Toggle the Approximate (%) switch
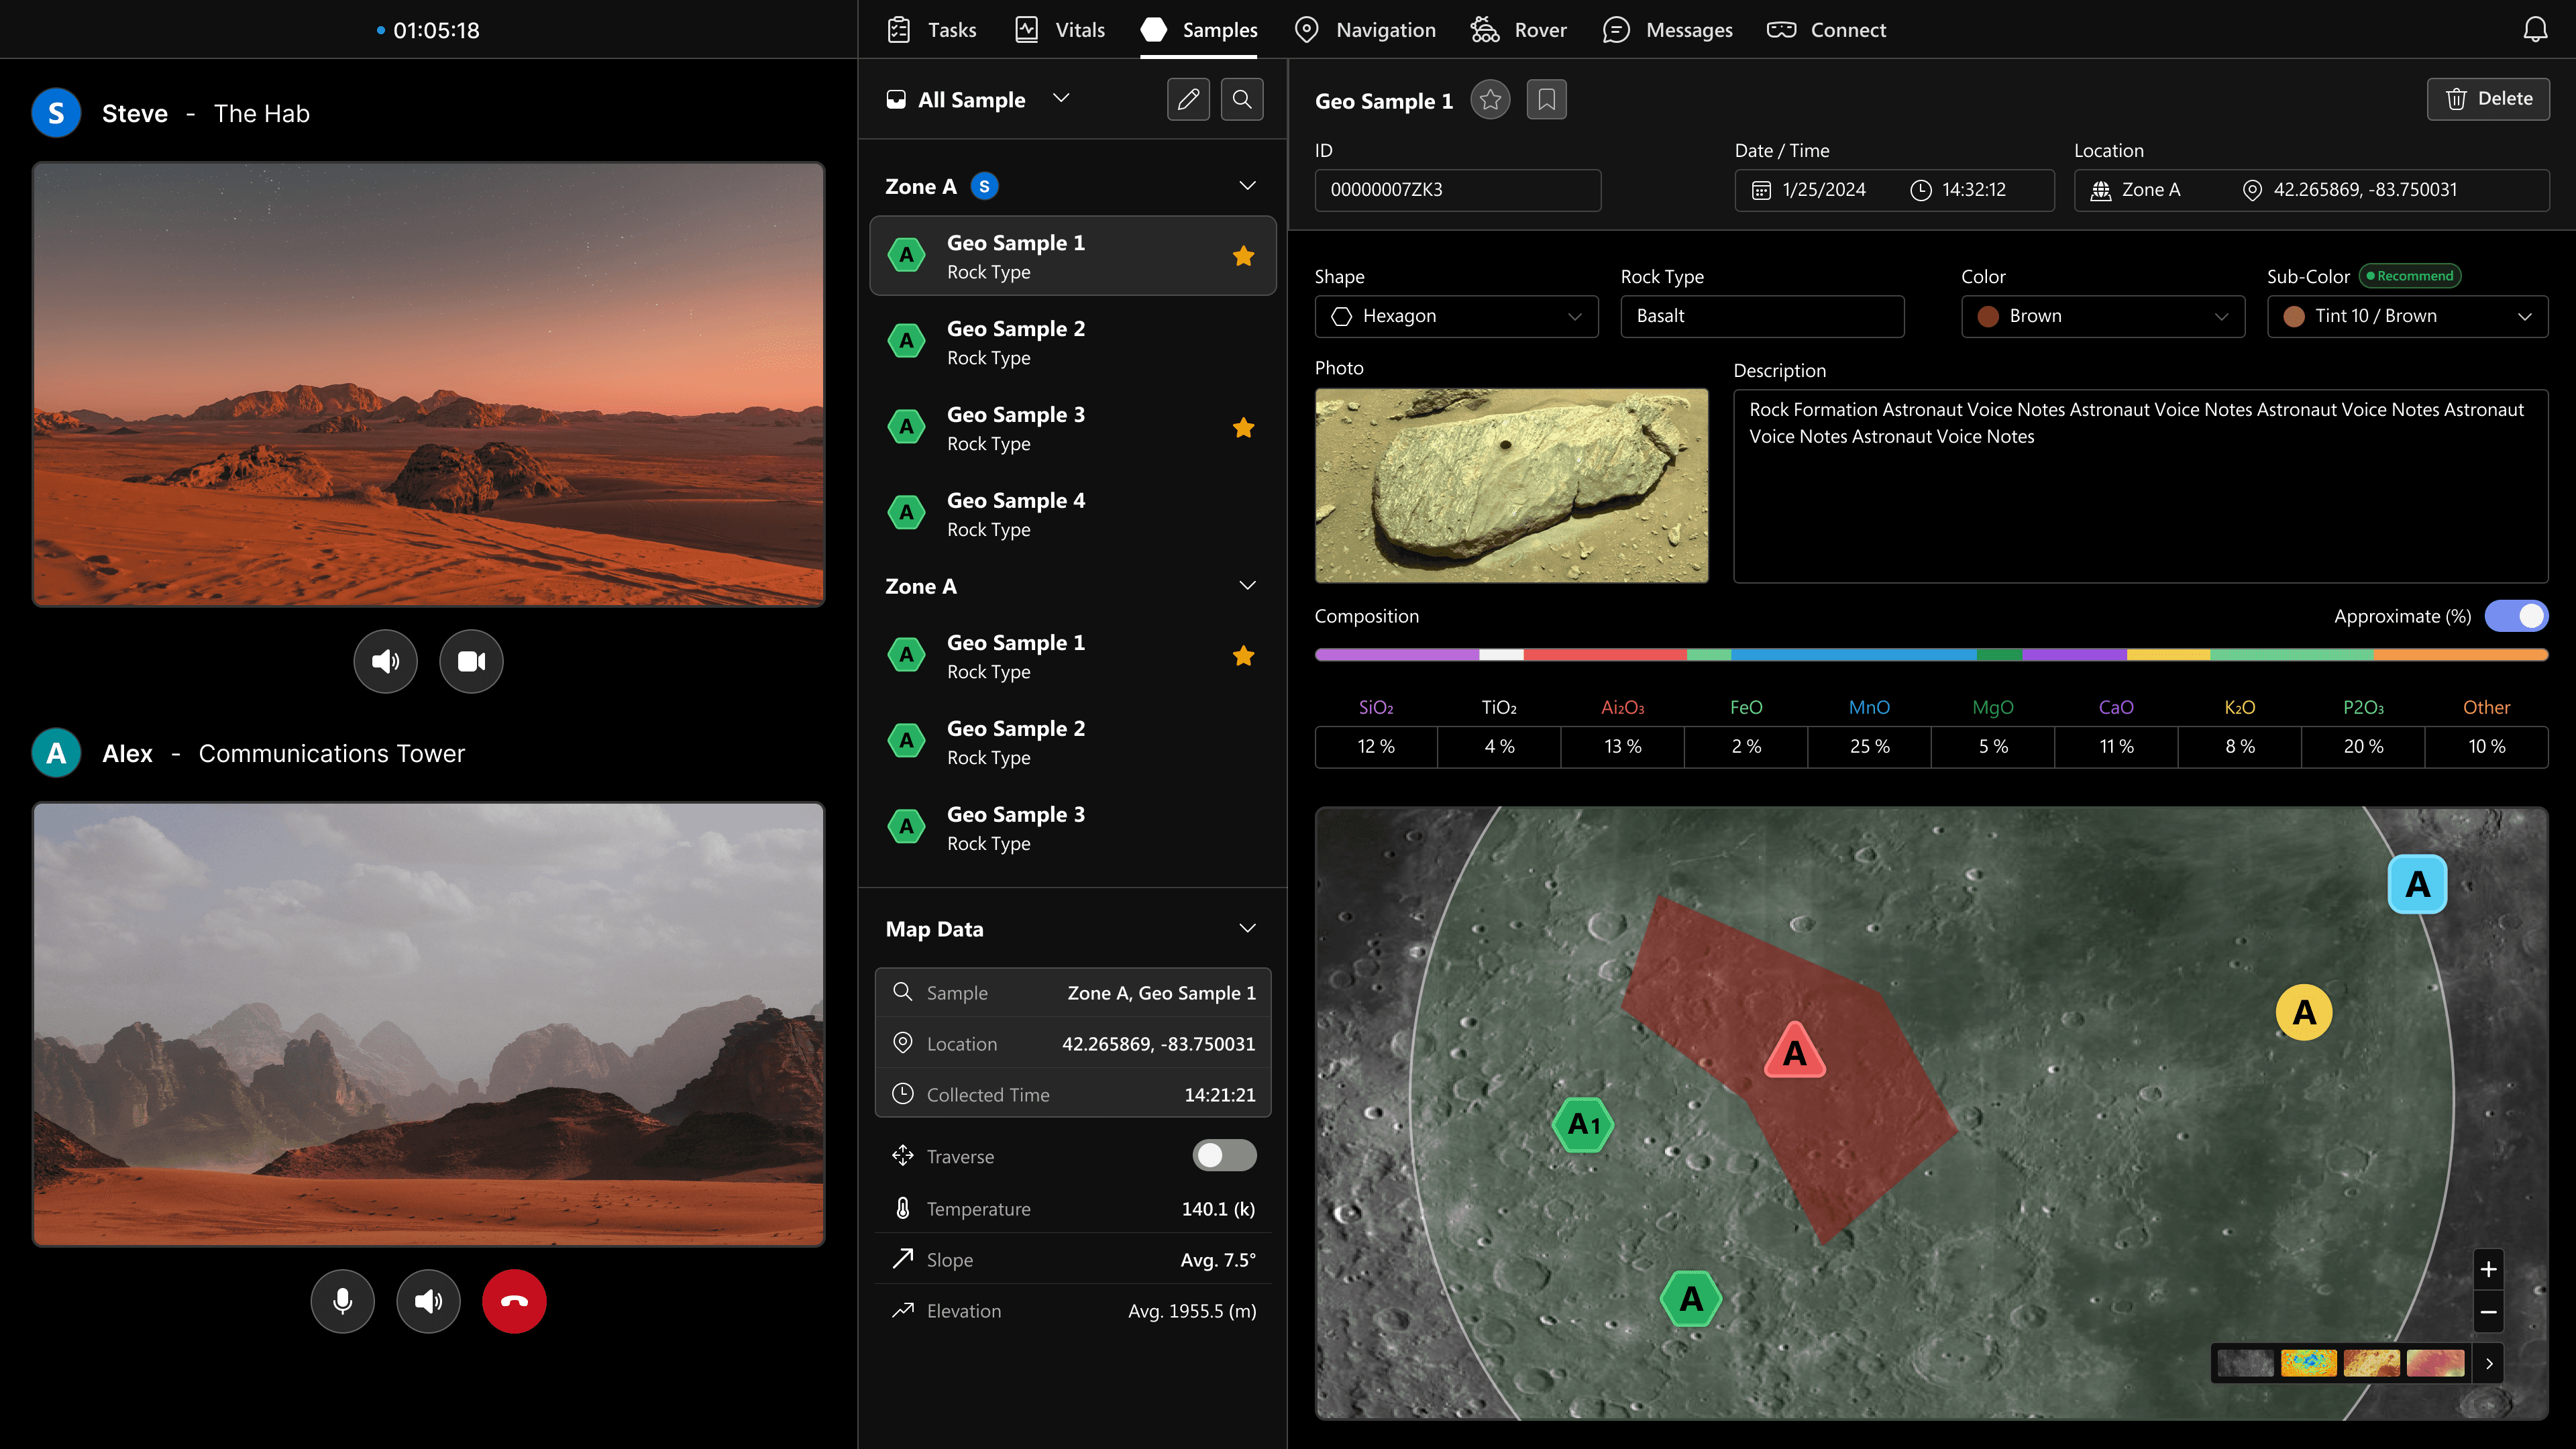Screen dimensions: 2576x1449 click(2516, 616)
